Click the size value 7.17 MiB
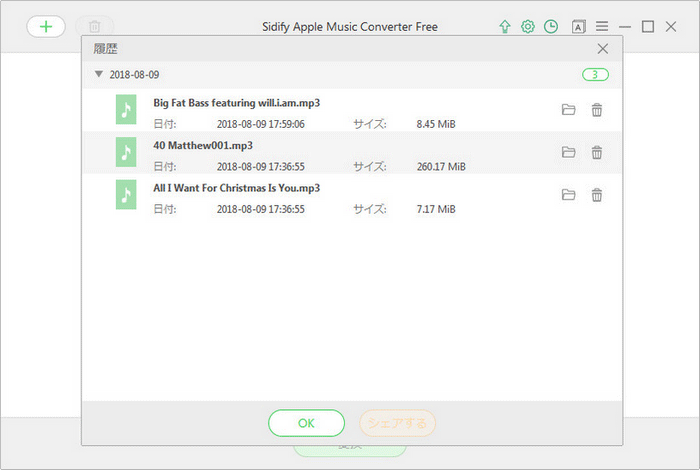Image resolution: width=700 pixels, height=470 pixels. 436,209
